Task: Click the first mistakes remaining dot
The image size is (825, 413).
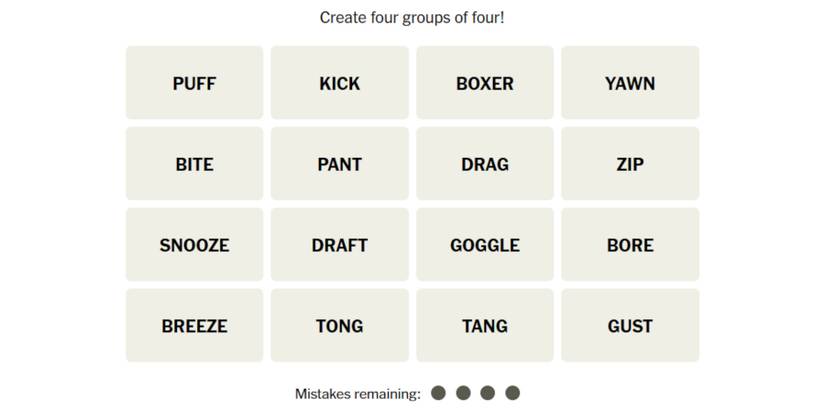Action: pyautogui.click(x=438, y=393)
